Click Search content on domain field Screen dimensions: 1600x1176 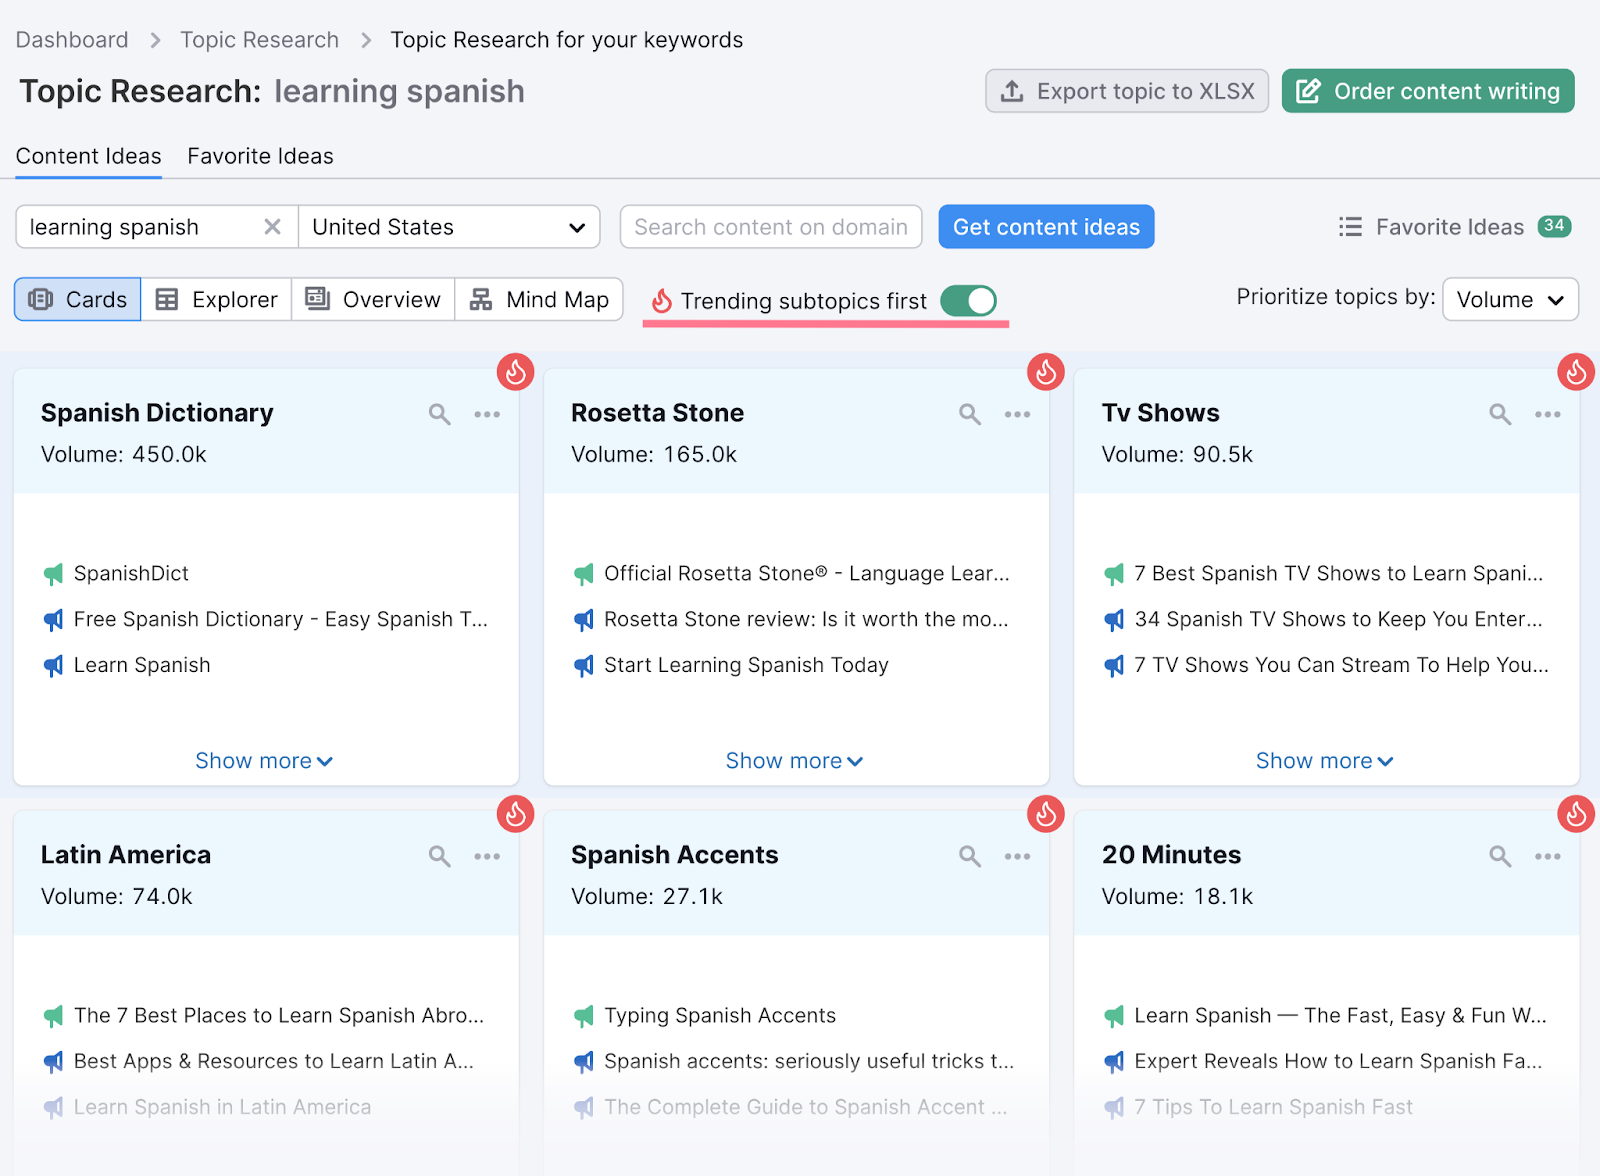click(771, 227)
